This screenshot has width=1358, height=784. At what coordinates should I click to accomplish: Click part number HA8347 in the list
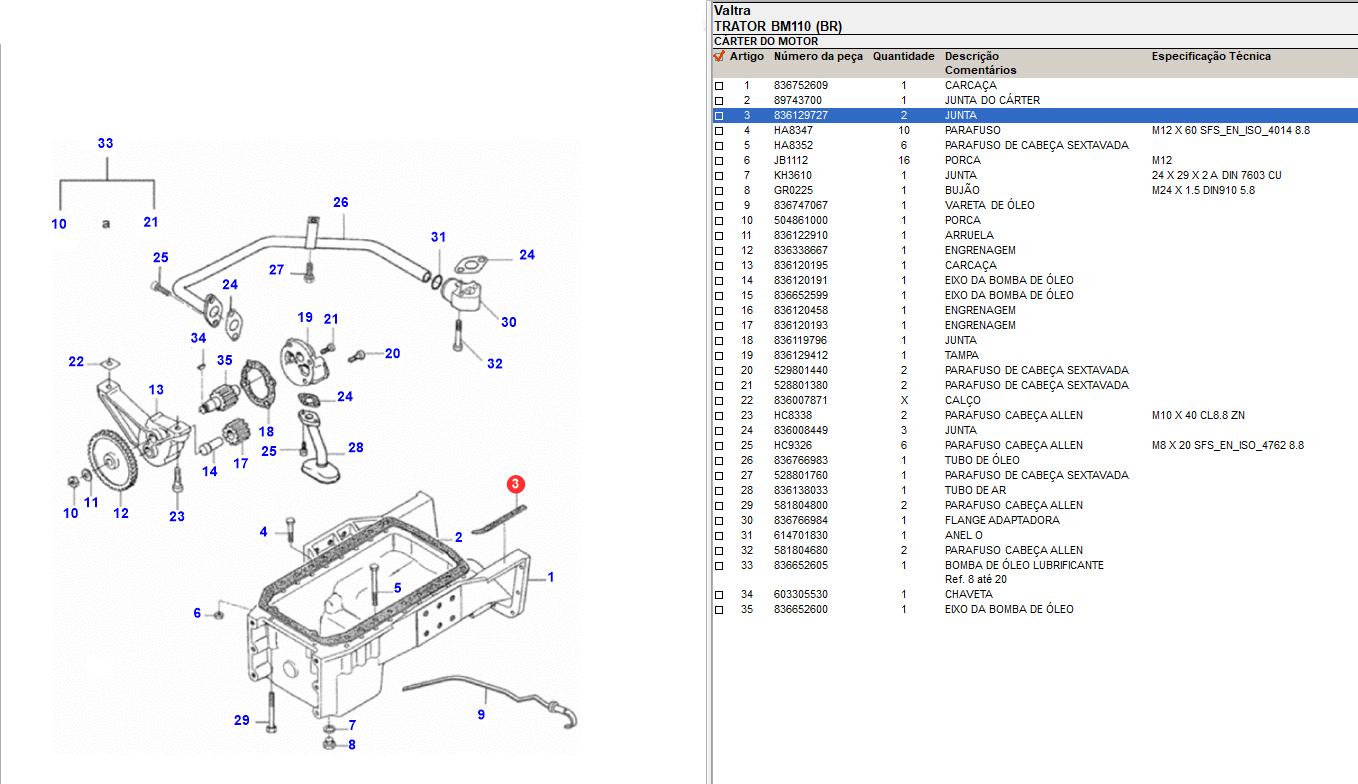(793, 131)
